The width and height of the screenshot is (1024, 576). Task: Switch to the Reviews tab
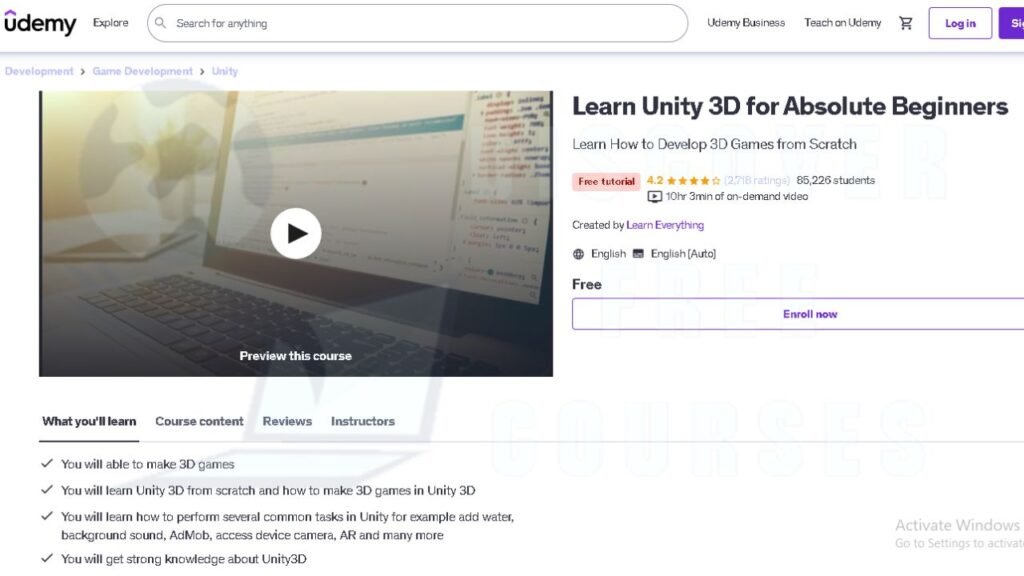(x=287, y=422)
